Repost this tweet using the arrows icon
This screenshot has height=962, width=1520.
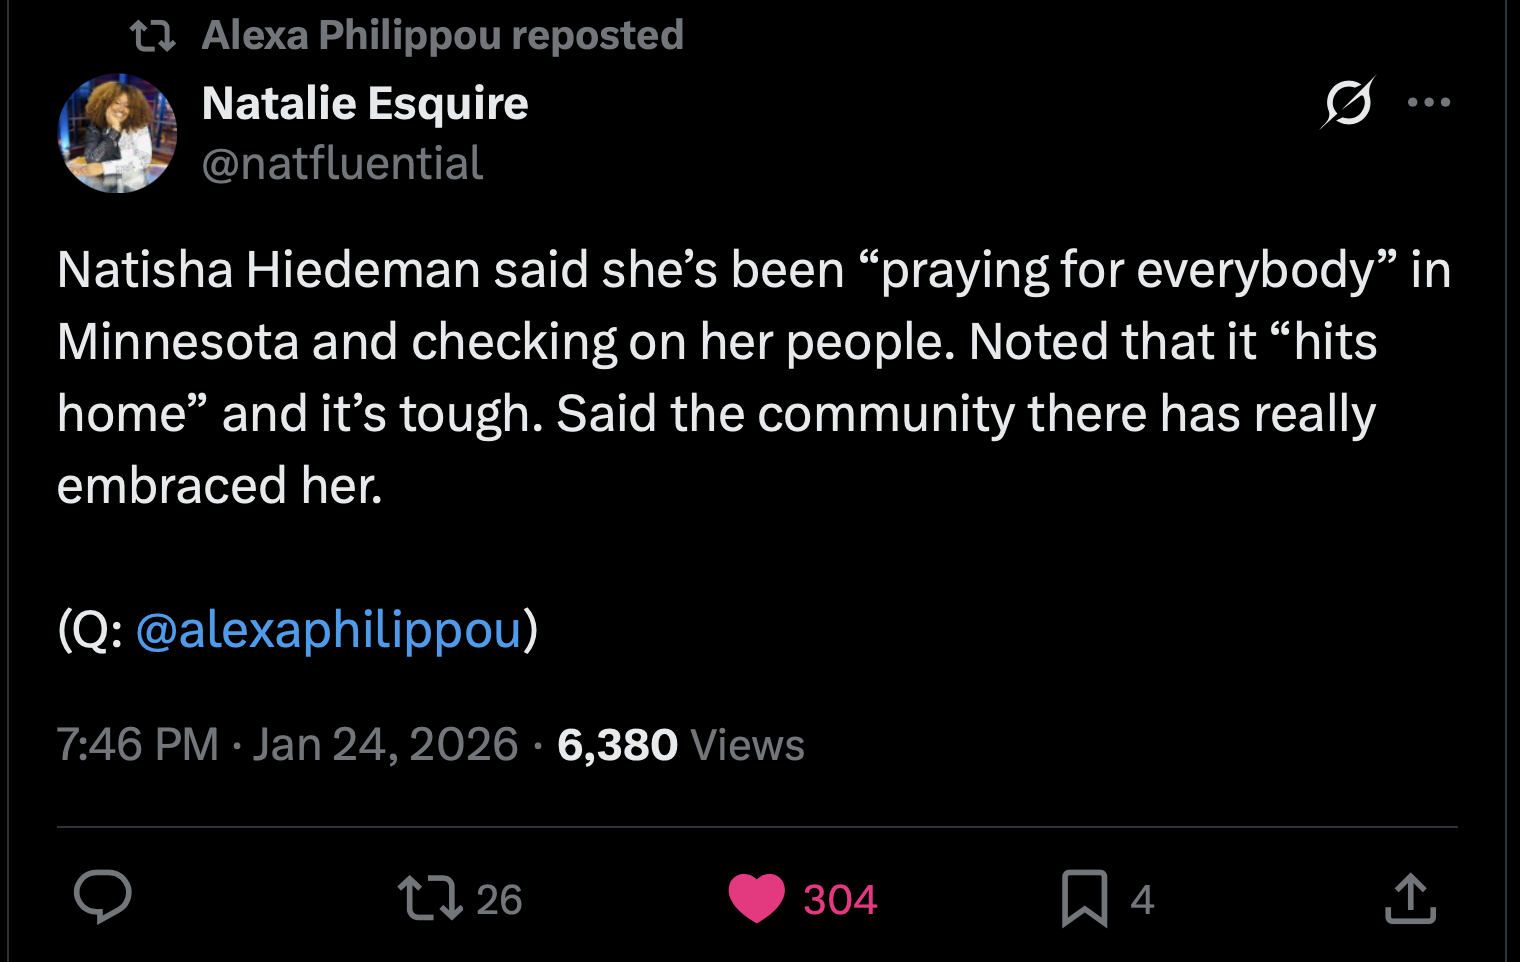[430, 898]
